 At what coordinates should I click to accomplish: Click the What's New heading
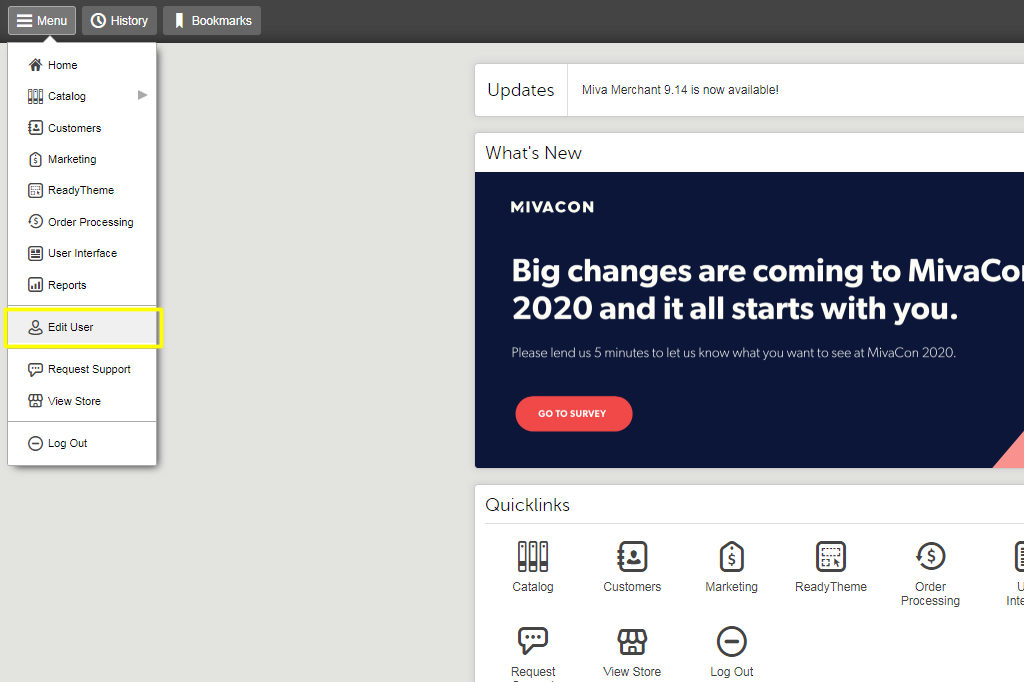pyautogui.click(x=534, y=153)
